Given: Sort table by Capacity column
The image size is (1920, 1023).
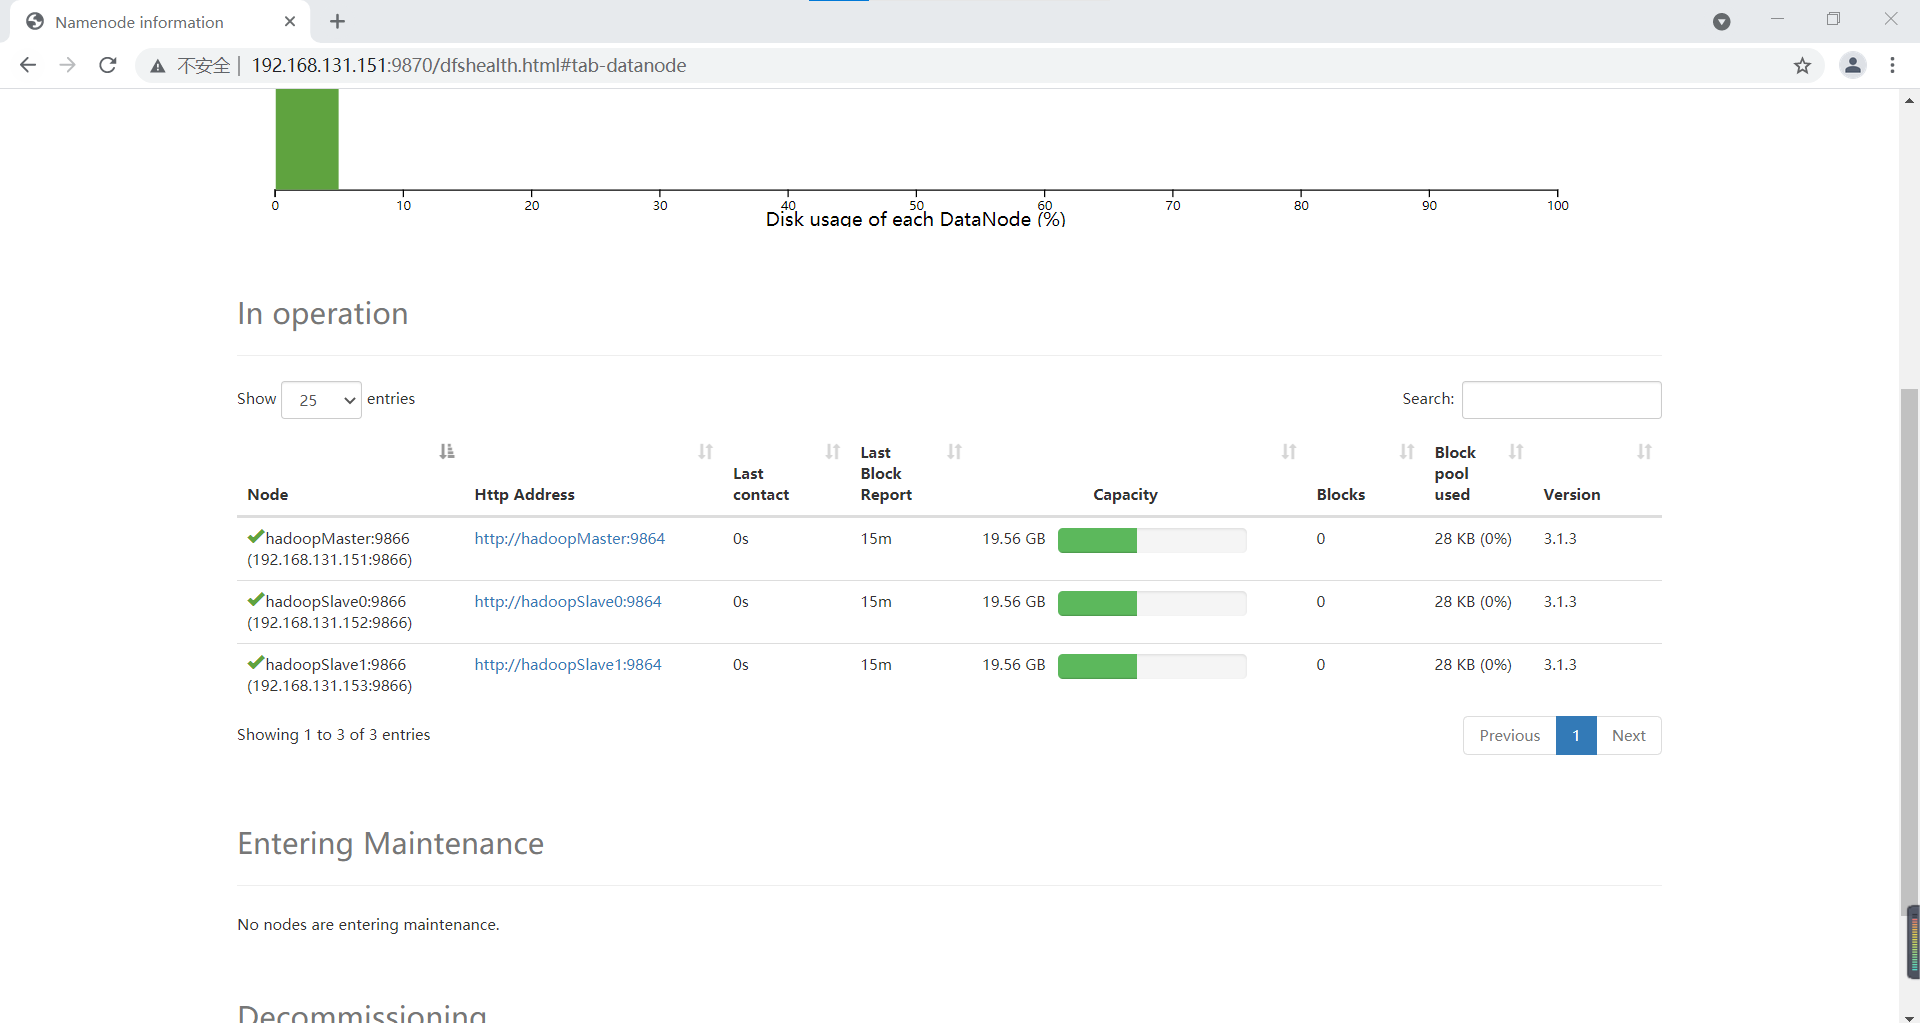Looking at the screenshot, I should click(x=1289, y=451).
